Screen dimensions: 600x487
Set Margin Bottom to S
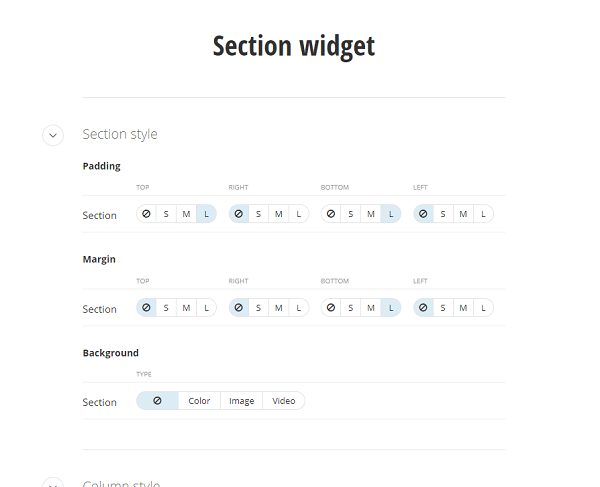tap(351, 308)
